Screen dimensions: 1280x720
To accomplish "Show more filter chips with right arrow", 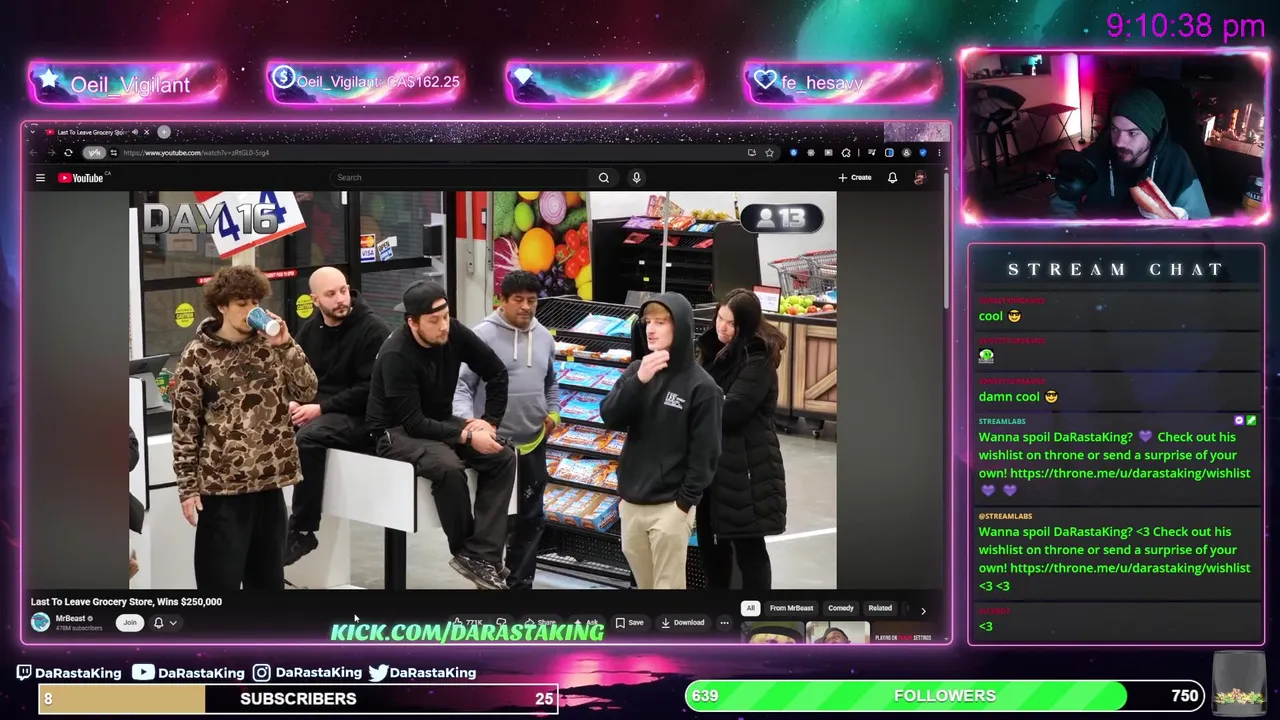I will [x=923, y=610].
